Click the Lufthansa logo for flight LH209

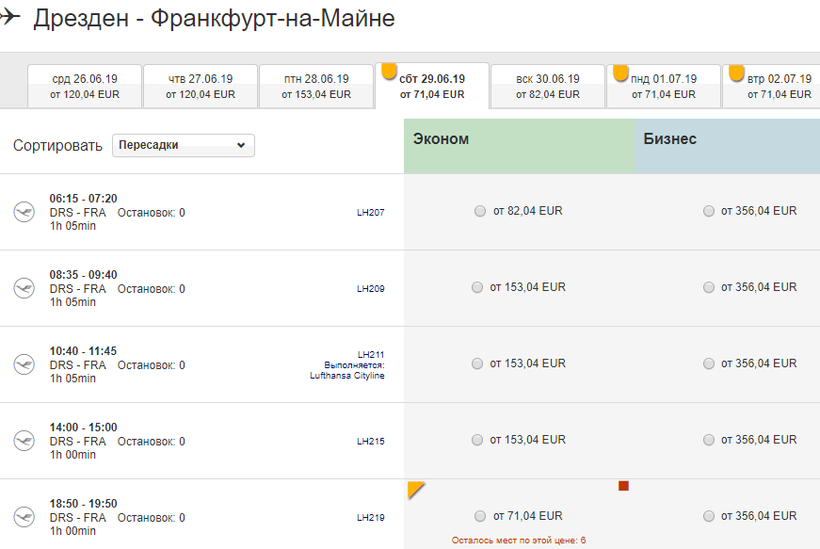point(23,288)
